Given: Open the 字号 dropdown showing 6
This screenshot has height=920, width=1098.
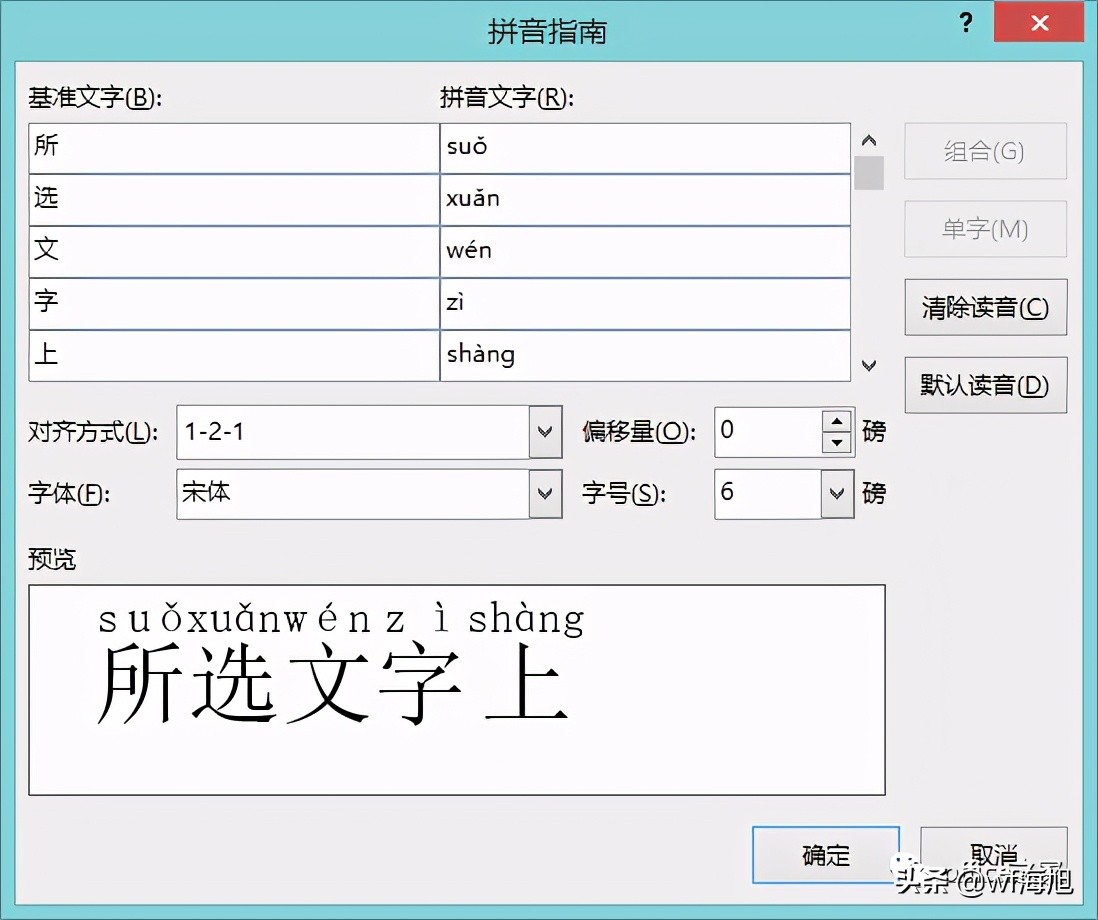Looking at the screenshot, I should point(837,493).
